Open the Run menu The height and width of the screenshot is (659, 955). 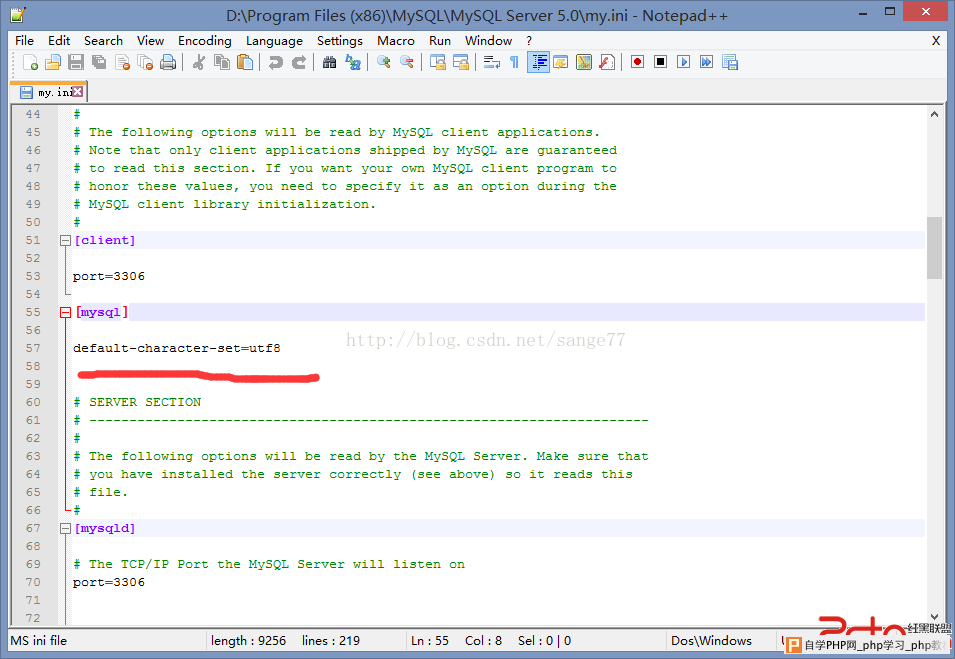click(x=440, y=41)
